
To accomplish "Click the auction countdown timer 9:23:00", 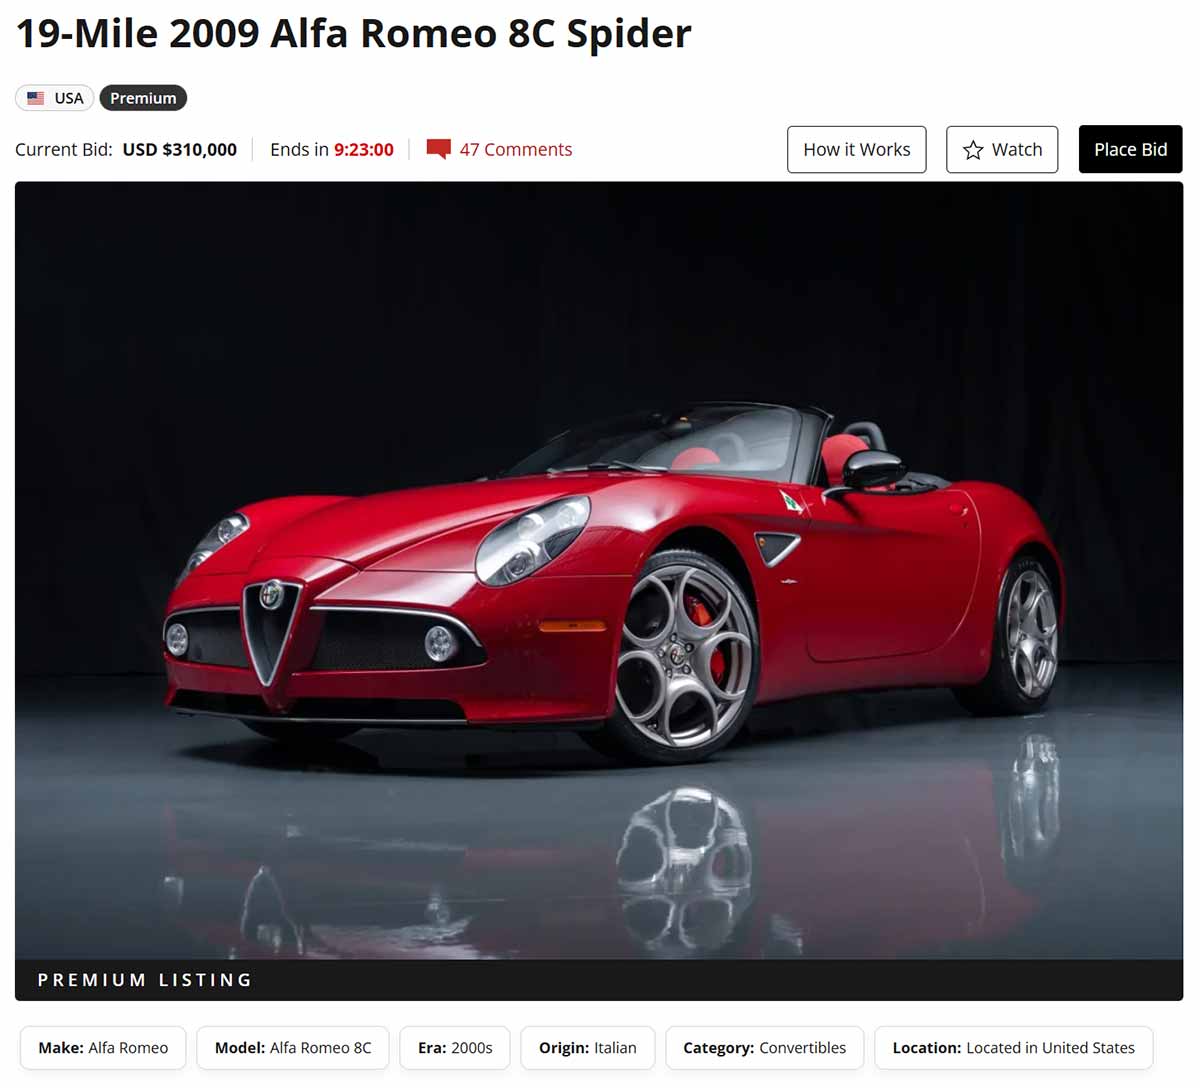I will click(364, 149).
